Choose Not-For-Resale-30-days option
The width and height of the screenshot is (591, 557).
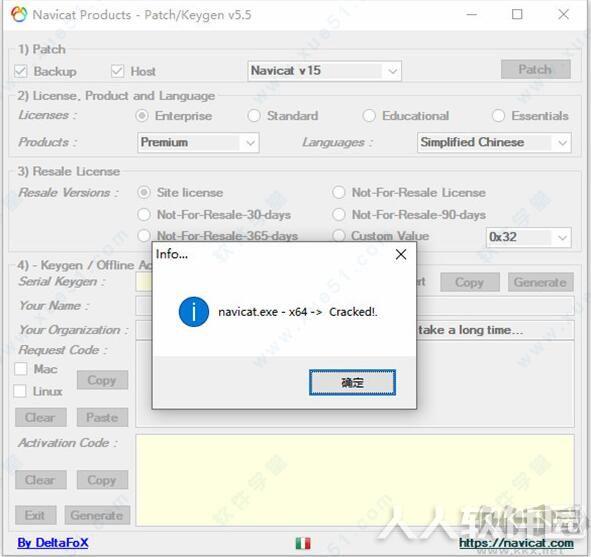point(144,214)
